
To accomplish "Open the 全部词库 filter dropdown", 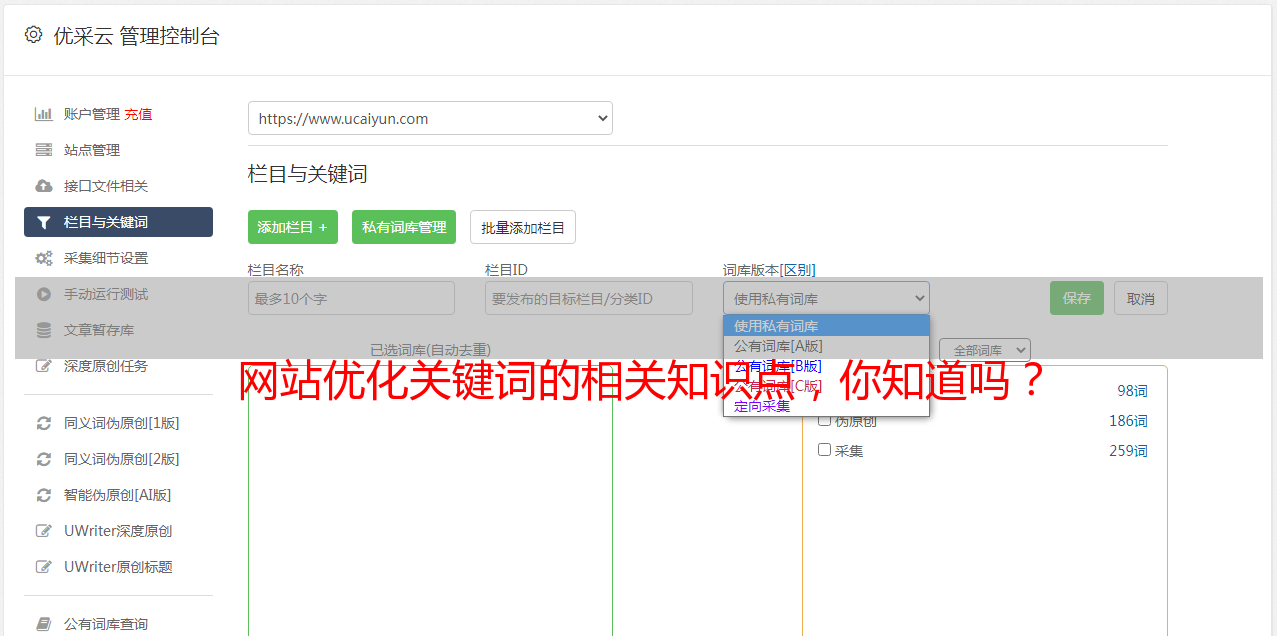I will 985,350.
